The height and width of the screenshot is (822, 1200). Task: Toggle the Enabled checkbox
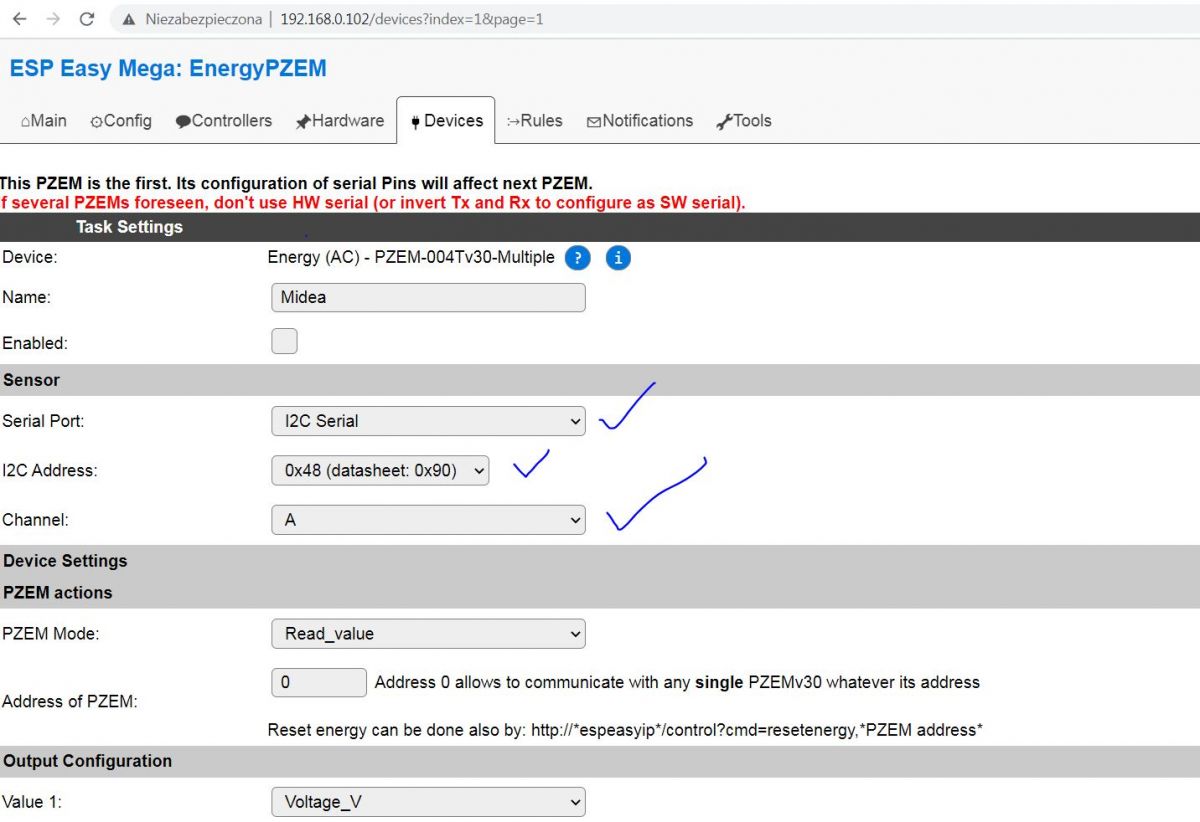(284, 342)
